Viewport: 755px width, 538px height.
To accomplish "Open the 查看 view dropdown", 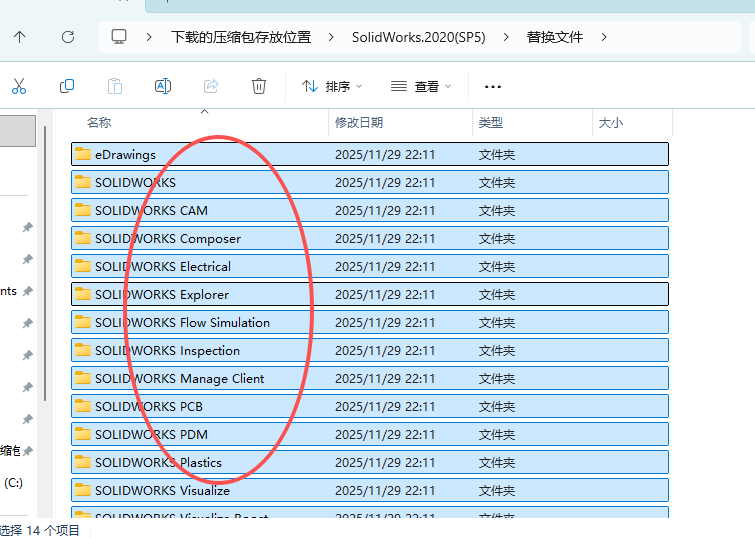I will 421,87.
